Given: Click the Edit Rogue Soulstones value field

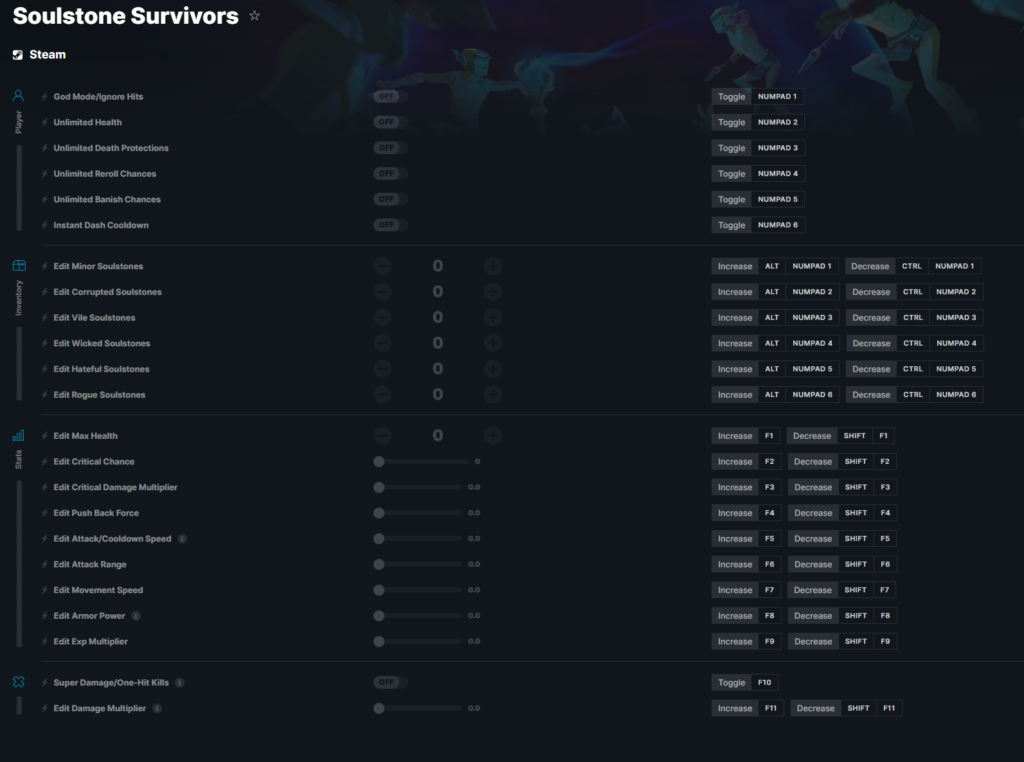Looking at the screenshot, I should click(438, 394).
